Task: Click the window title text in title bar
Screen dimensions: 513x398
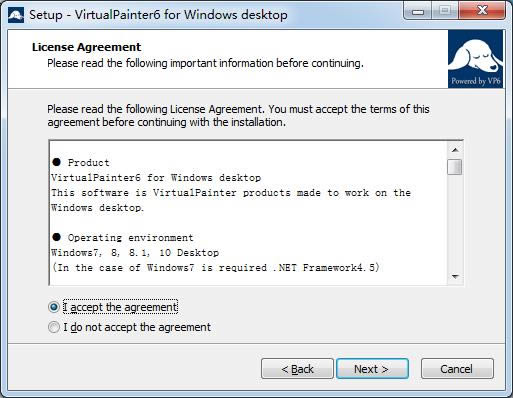Action: point(158,15)
